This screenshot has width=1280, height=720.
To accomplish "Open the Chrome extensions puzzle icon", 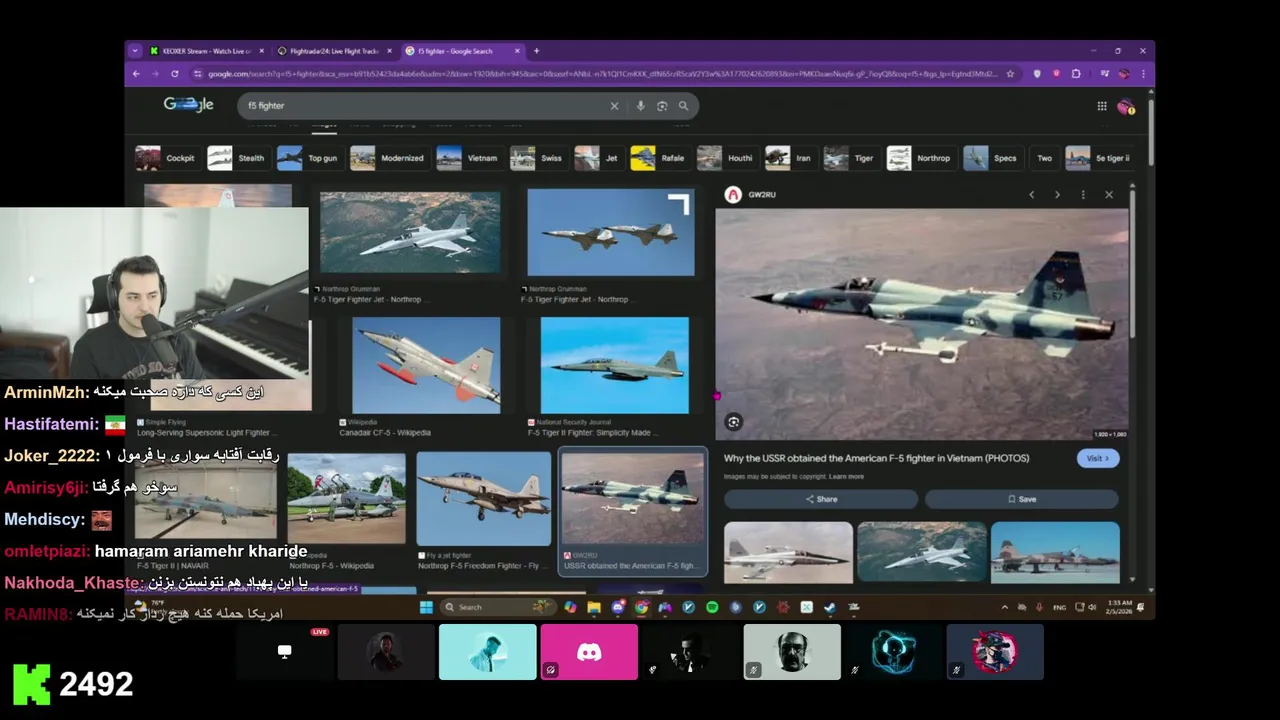I will click(x=1076, y=74).
